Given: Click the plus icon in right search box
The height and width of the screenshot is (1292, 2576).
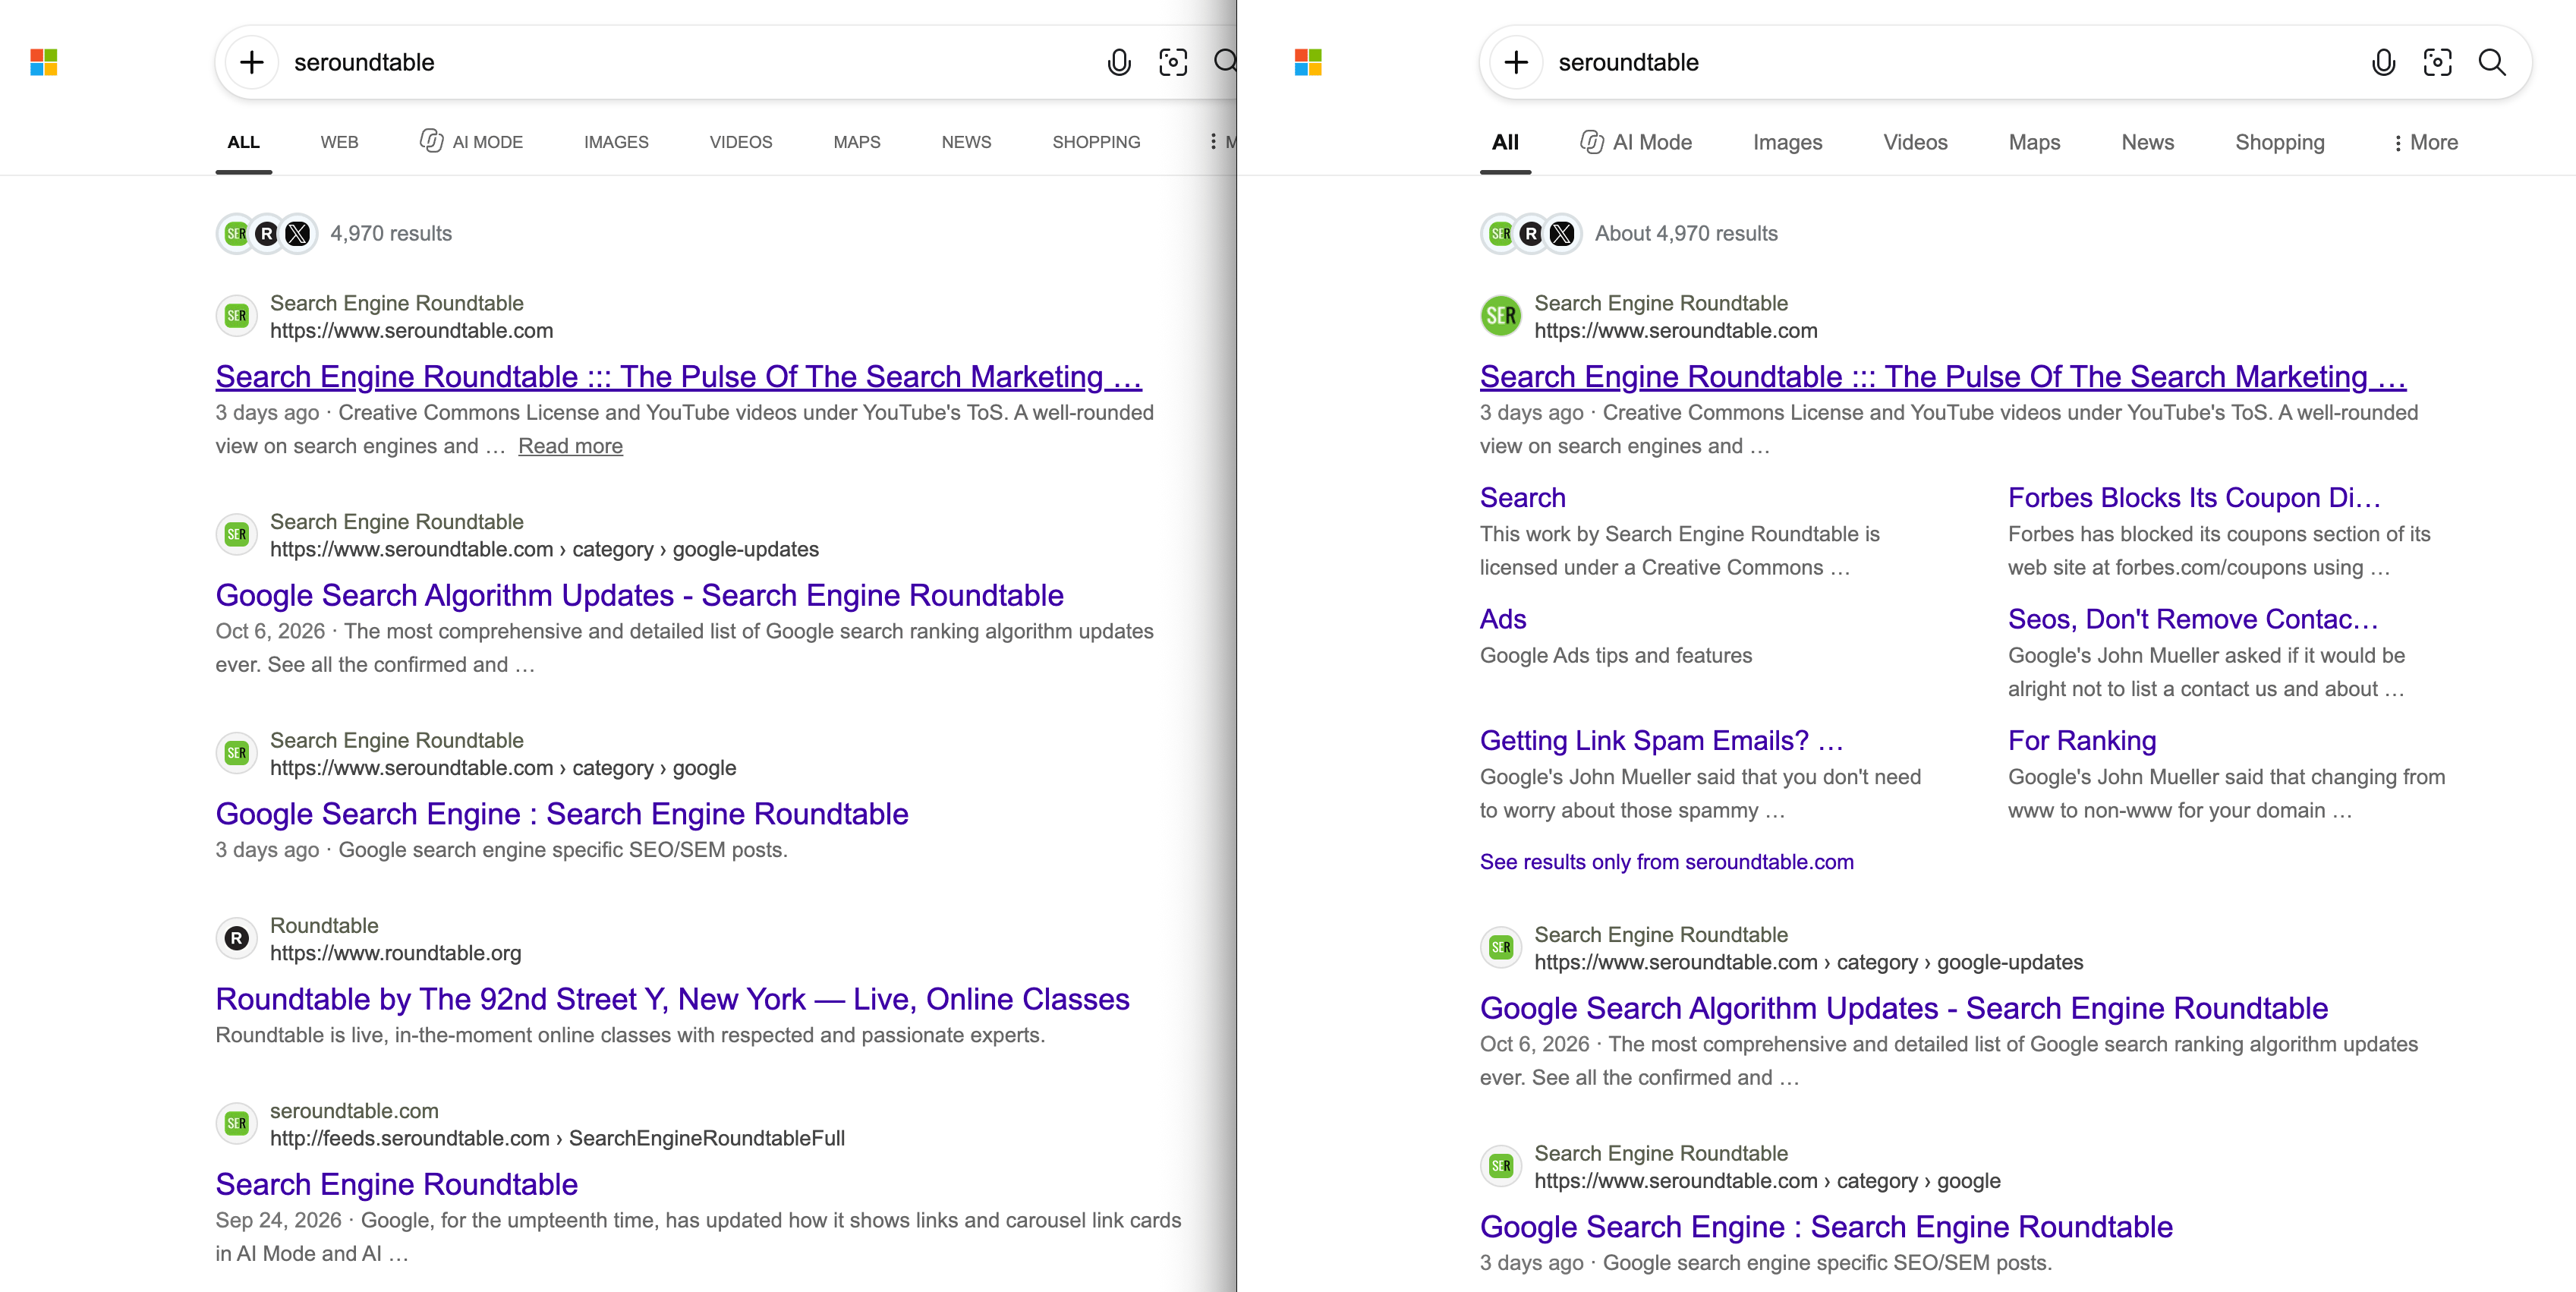Looking at the screenshot, I should click(1516, 62).
